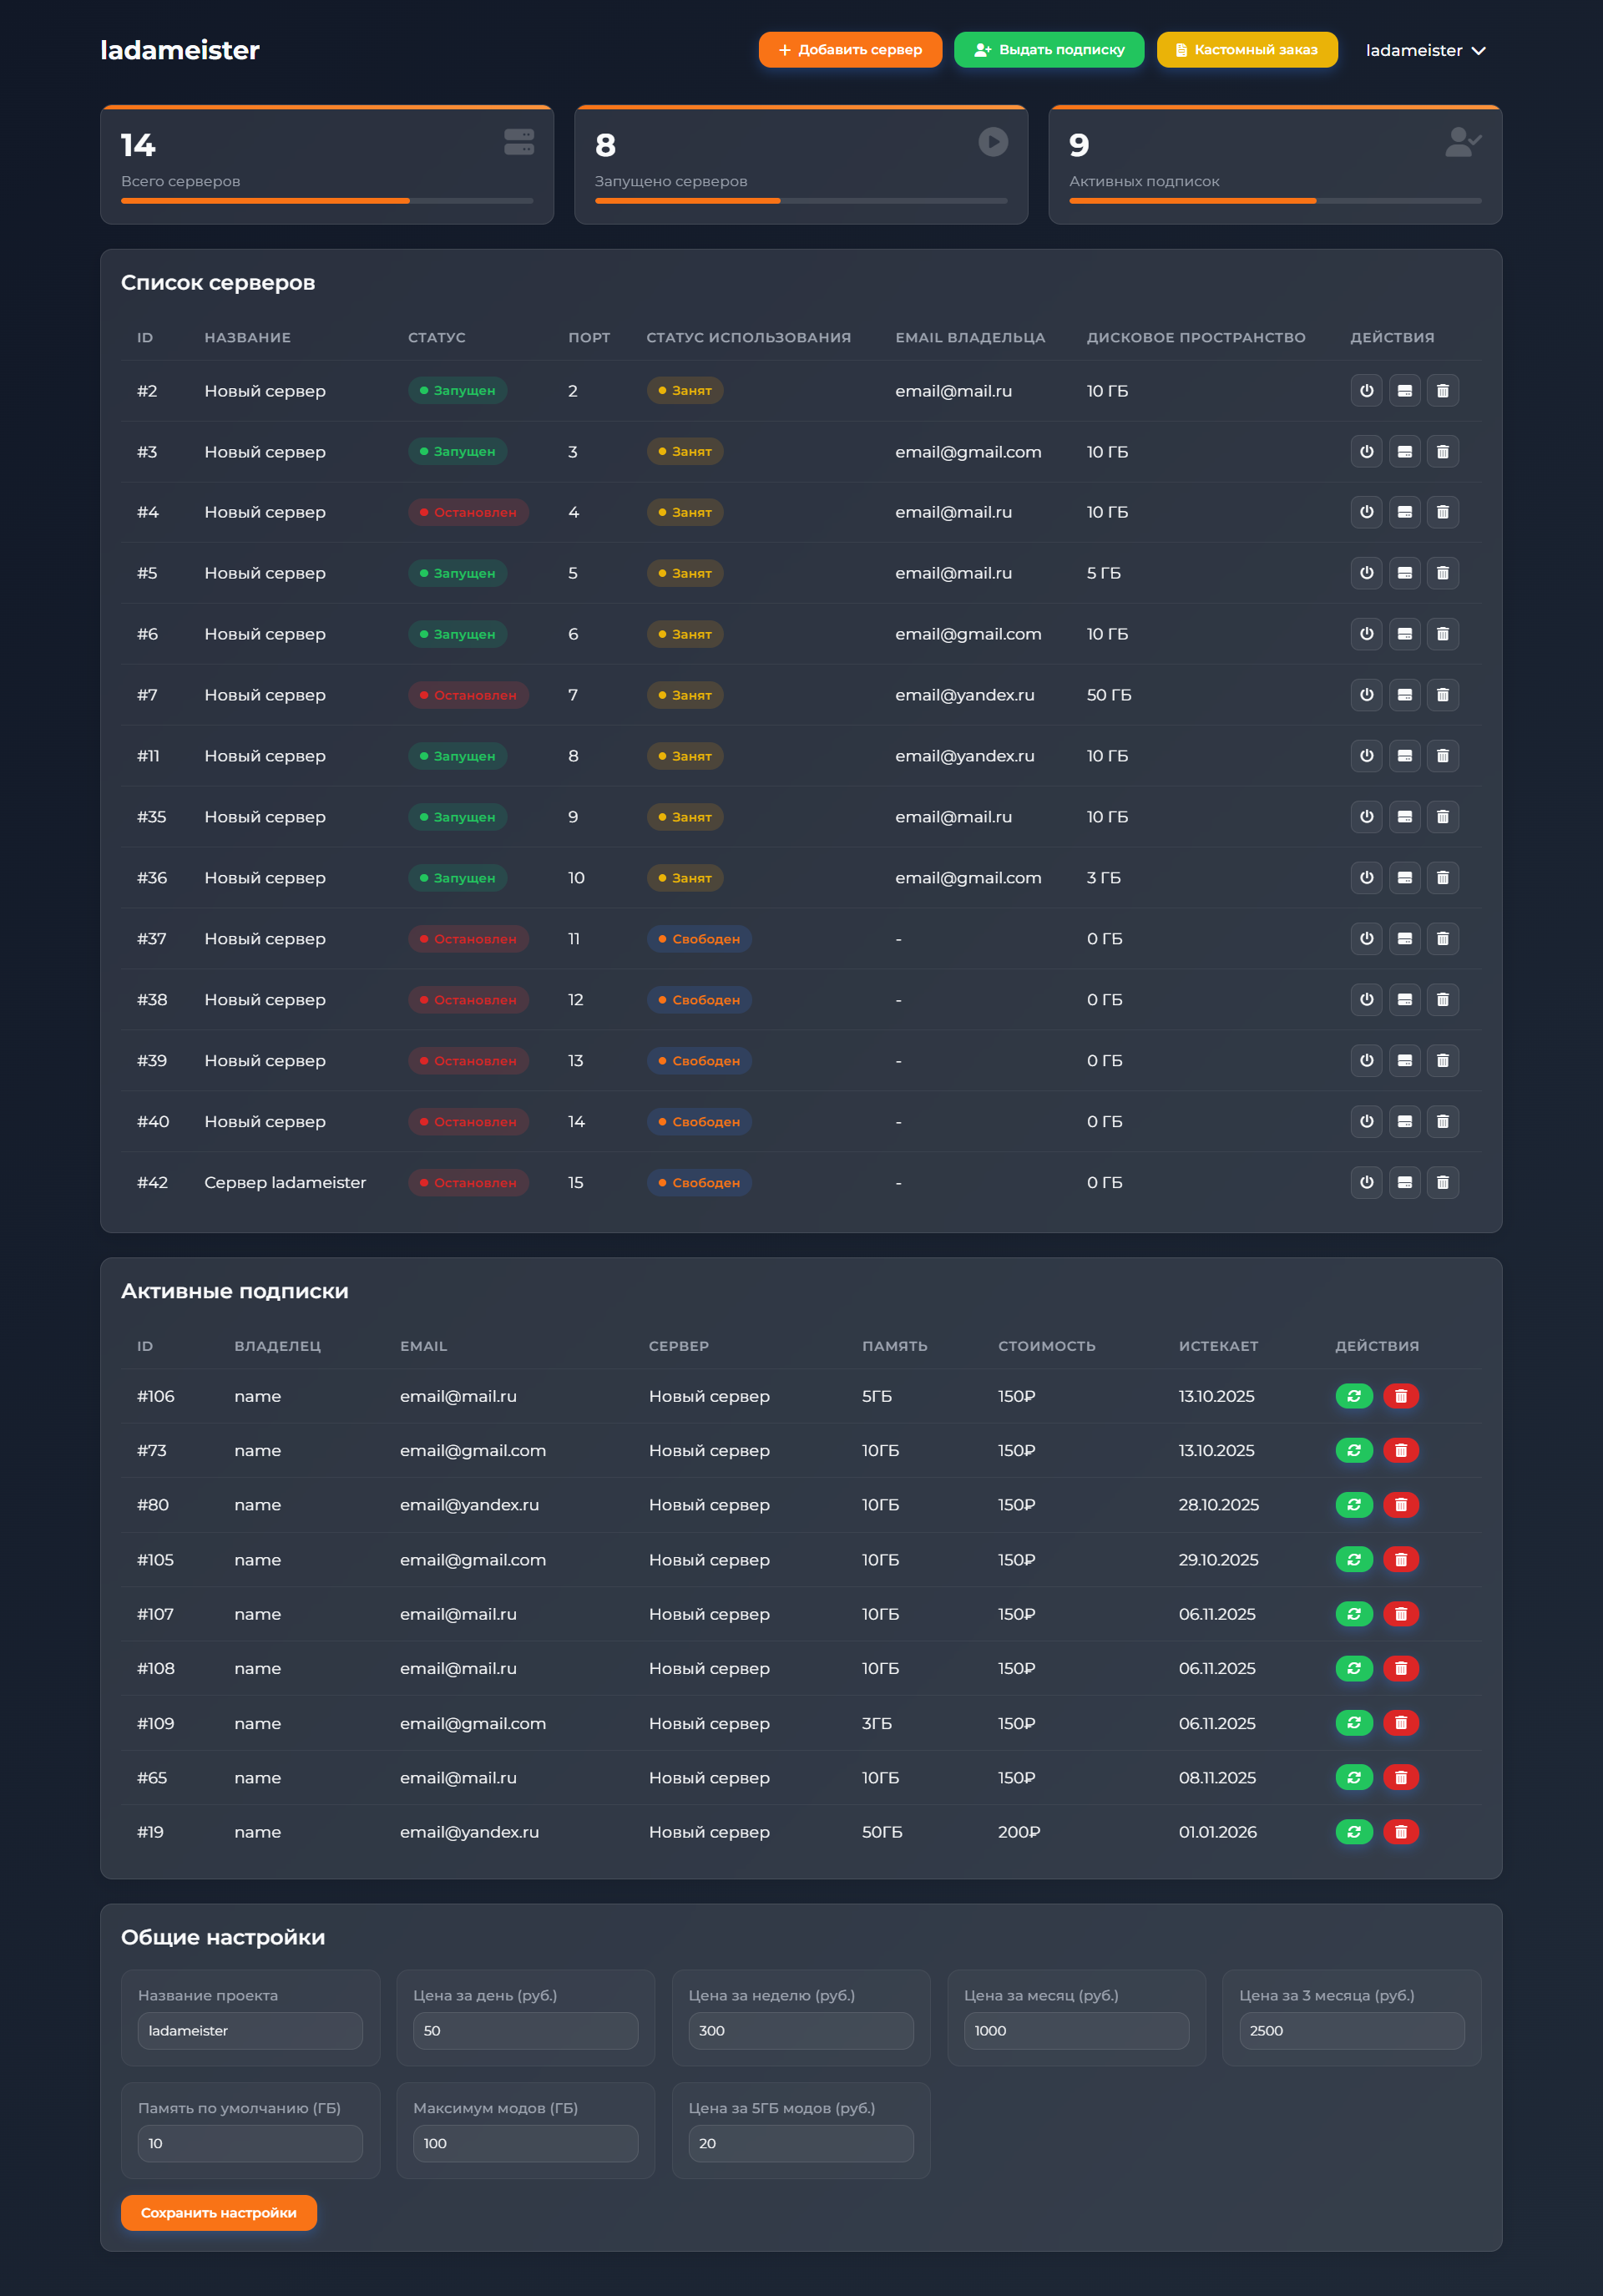Click power icon for server #2
The image size is (1603, 2296).
click(x=1366, y=391)
